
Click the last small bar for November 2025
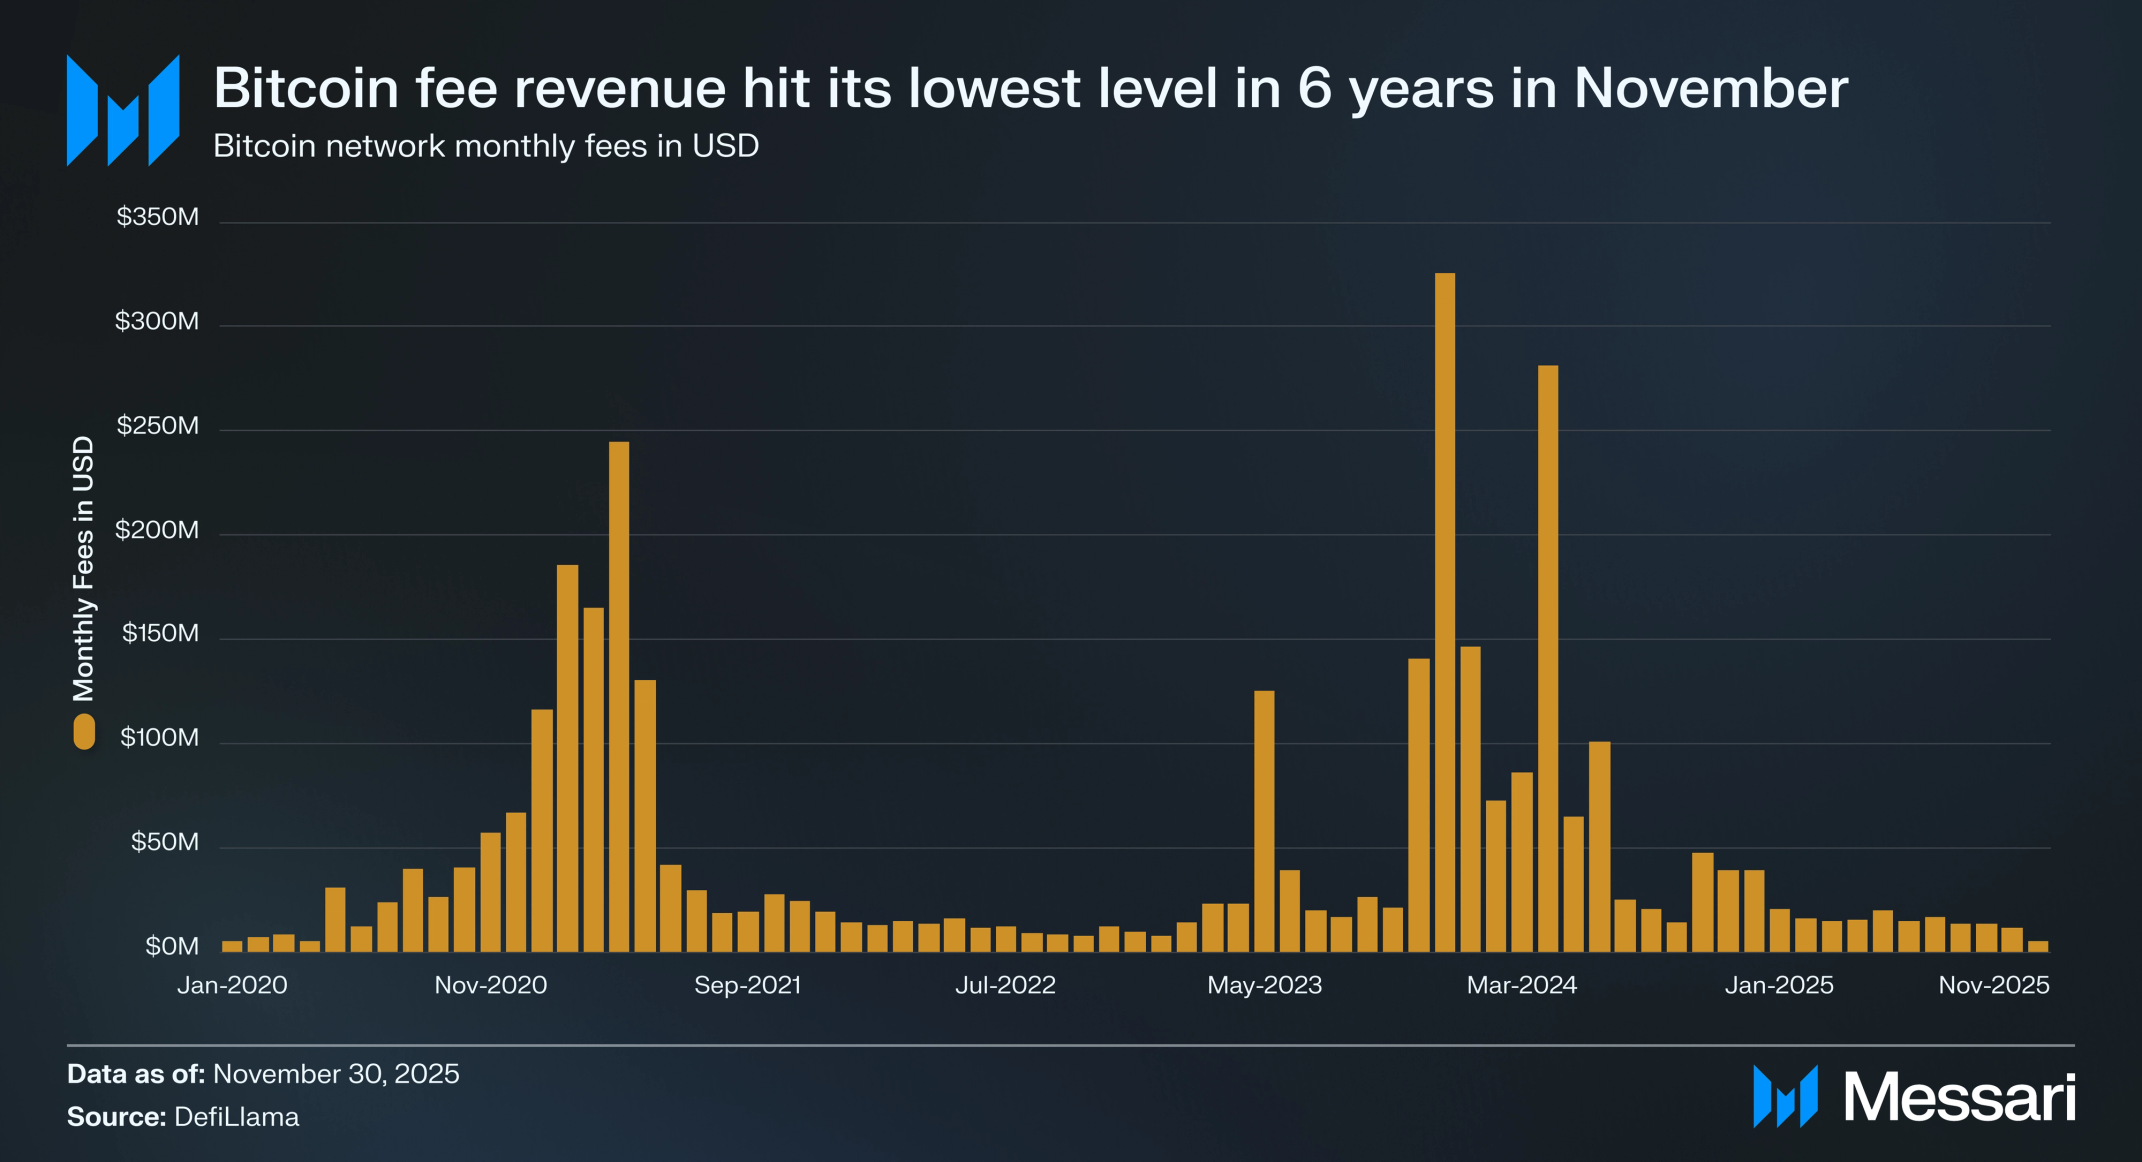(2037, 946)
